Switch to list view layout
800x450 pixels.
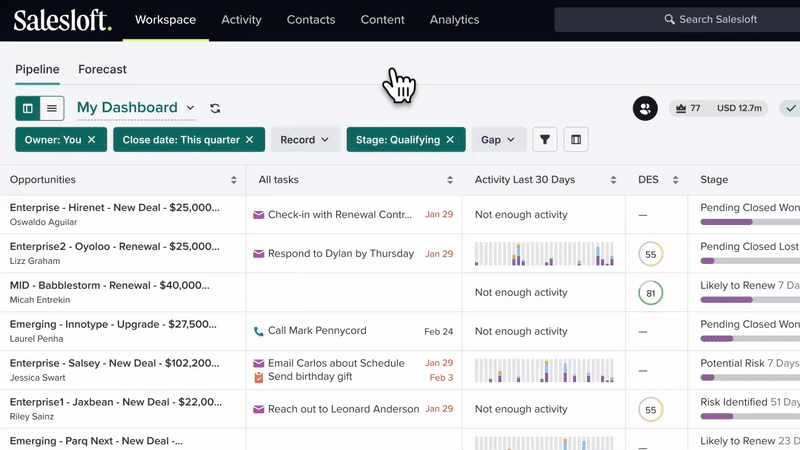pos(52,108)
